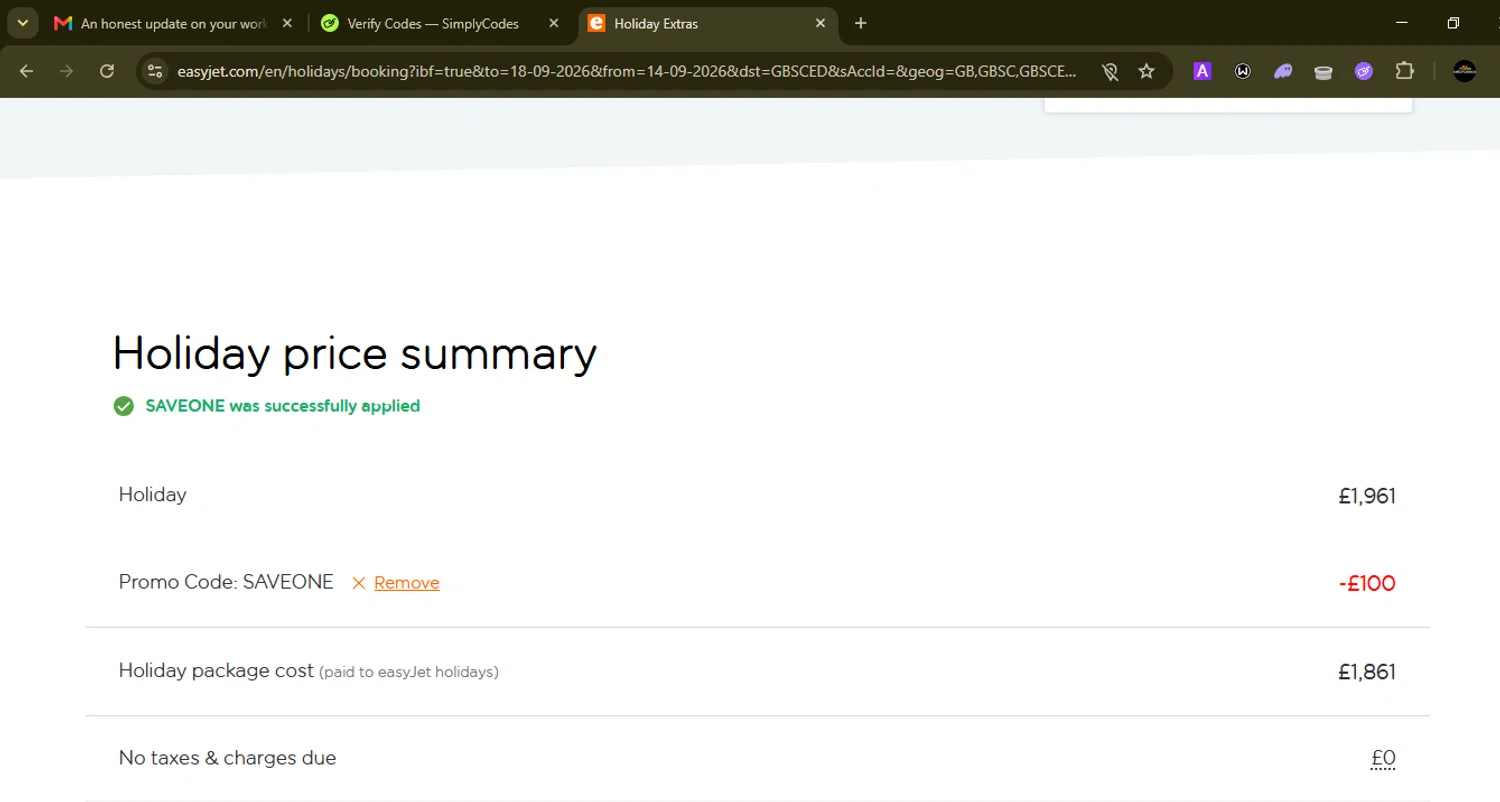The image size is (1500, 802).
Task: Open the purple A extension
Action: click(x=1203, y=71)
